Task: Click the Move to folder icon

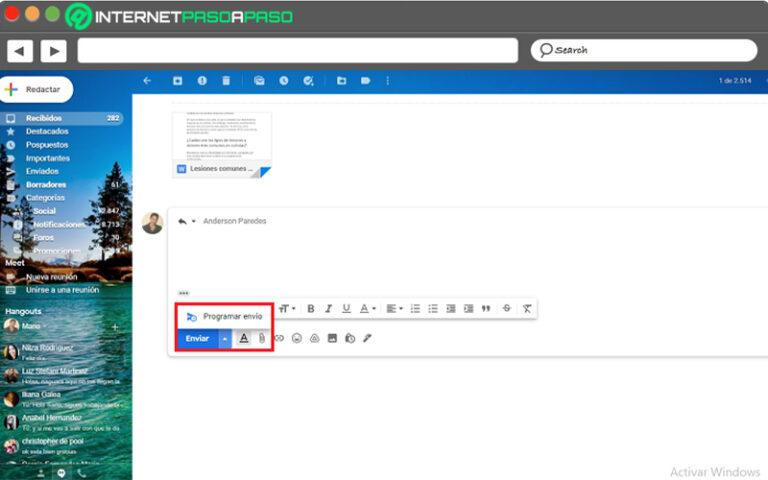Action: coord(341,81)
